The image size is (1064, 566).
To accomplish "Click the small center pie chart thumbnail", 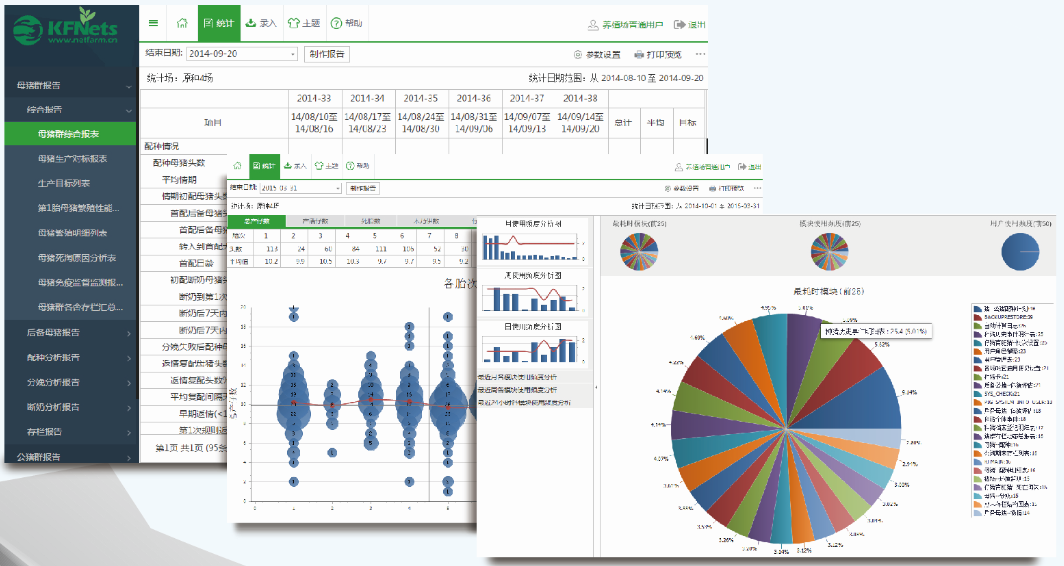I will 829,252.
